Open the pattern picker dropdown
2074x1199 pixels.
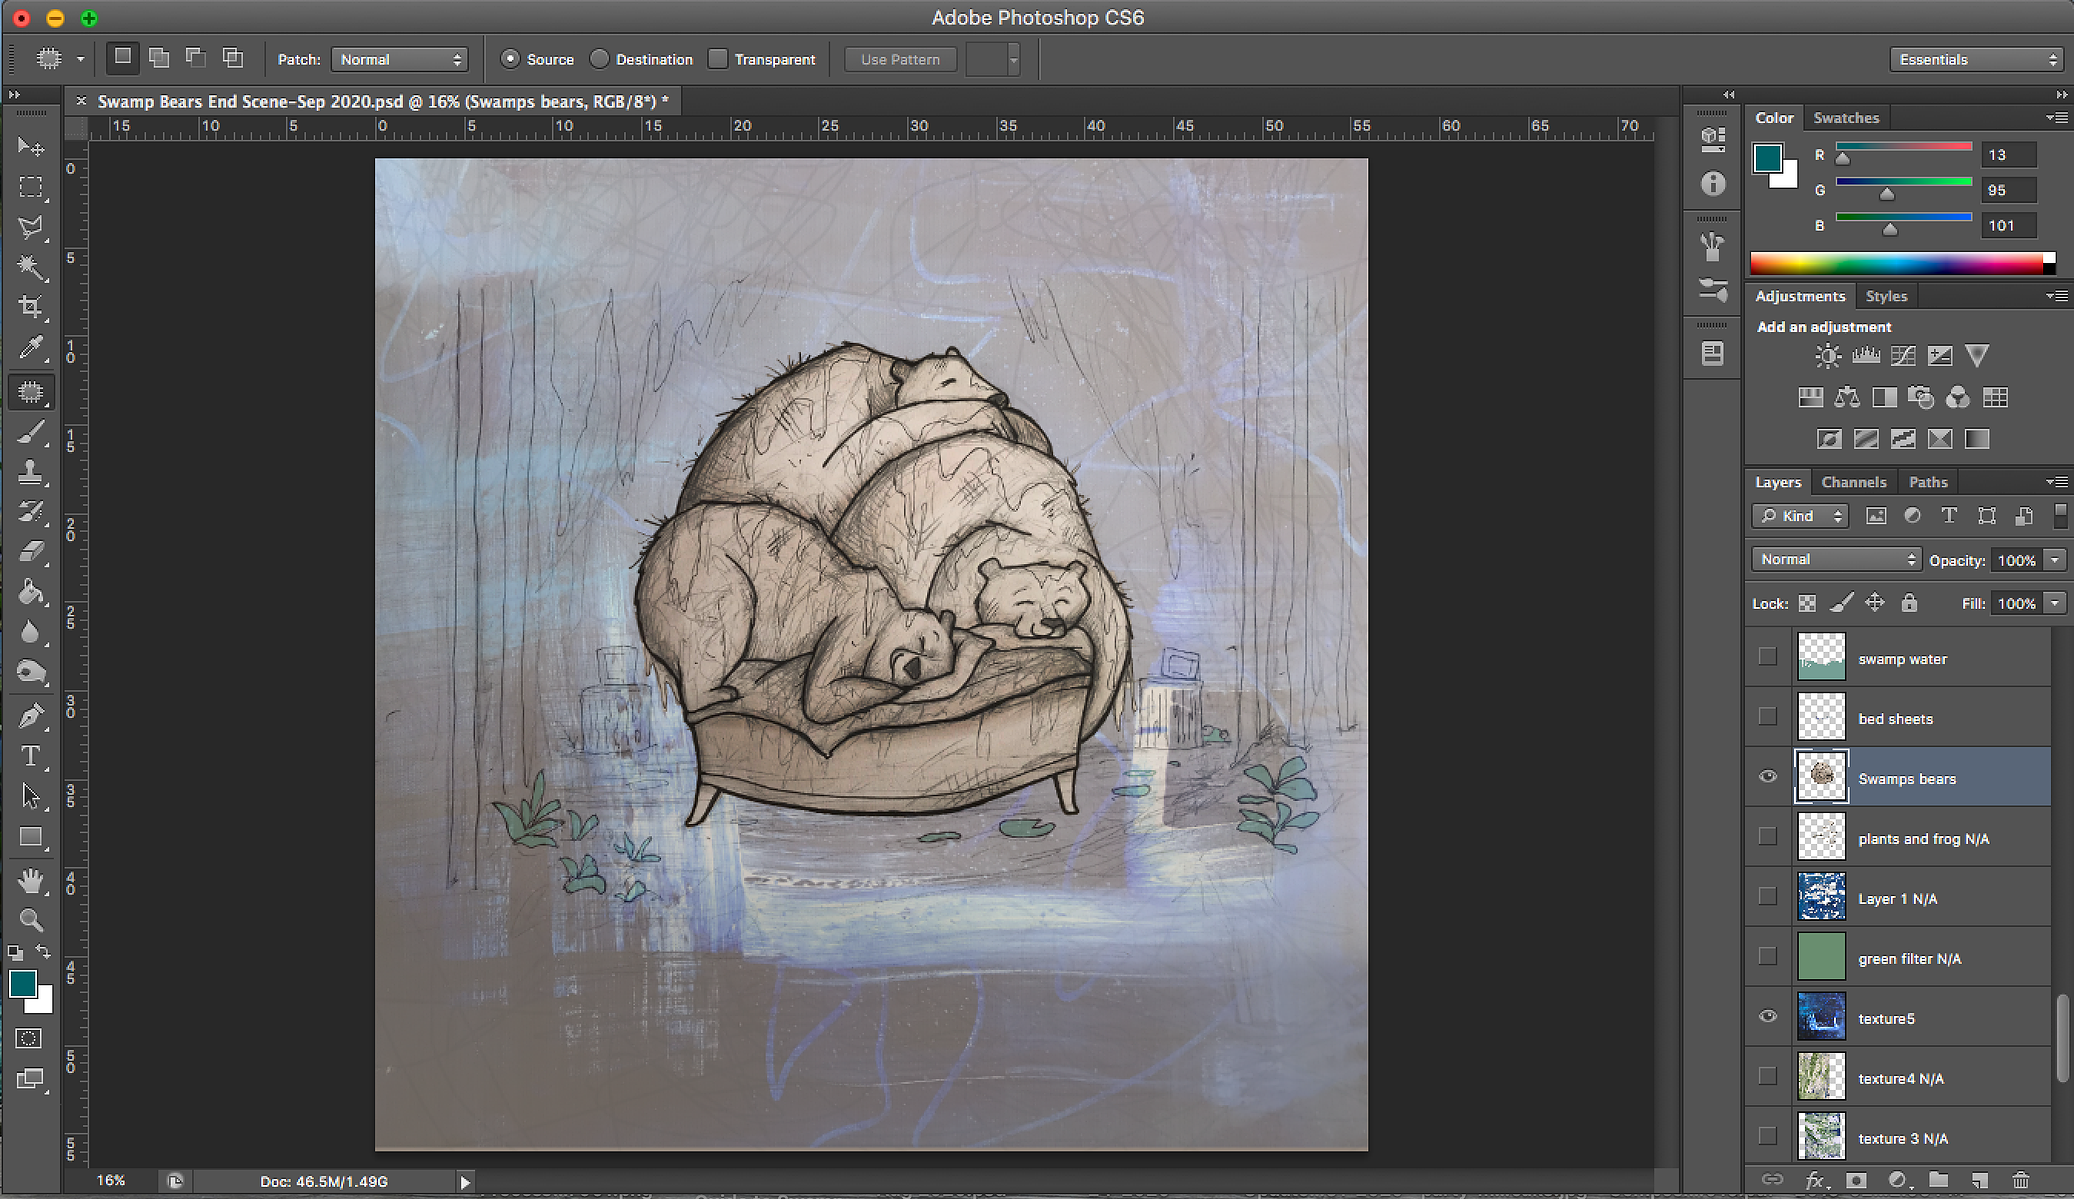tap(1014, 59)
